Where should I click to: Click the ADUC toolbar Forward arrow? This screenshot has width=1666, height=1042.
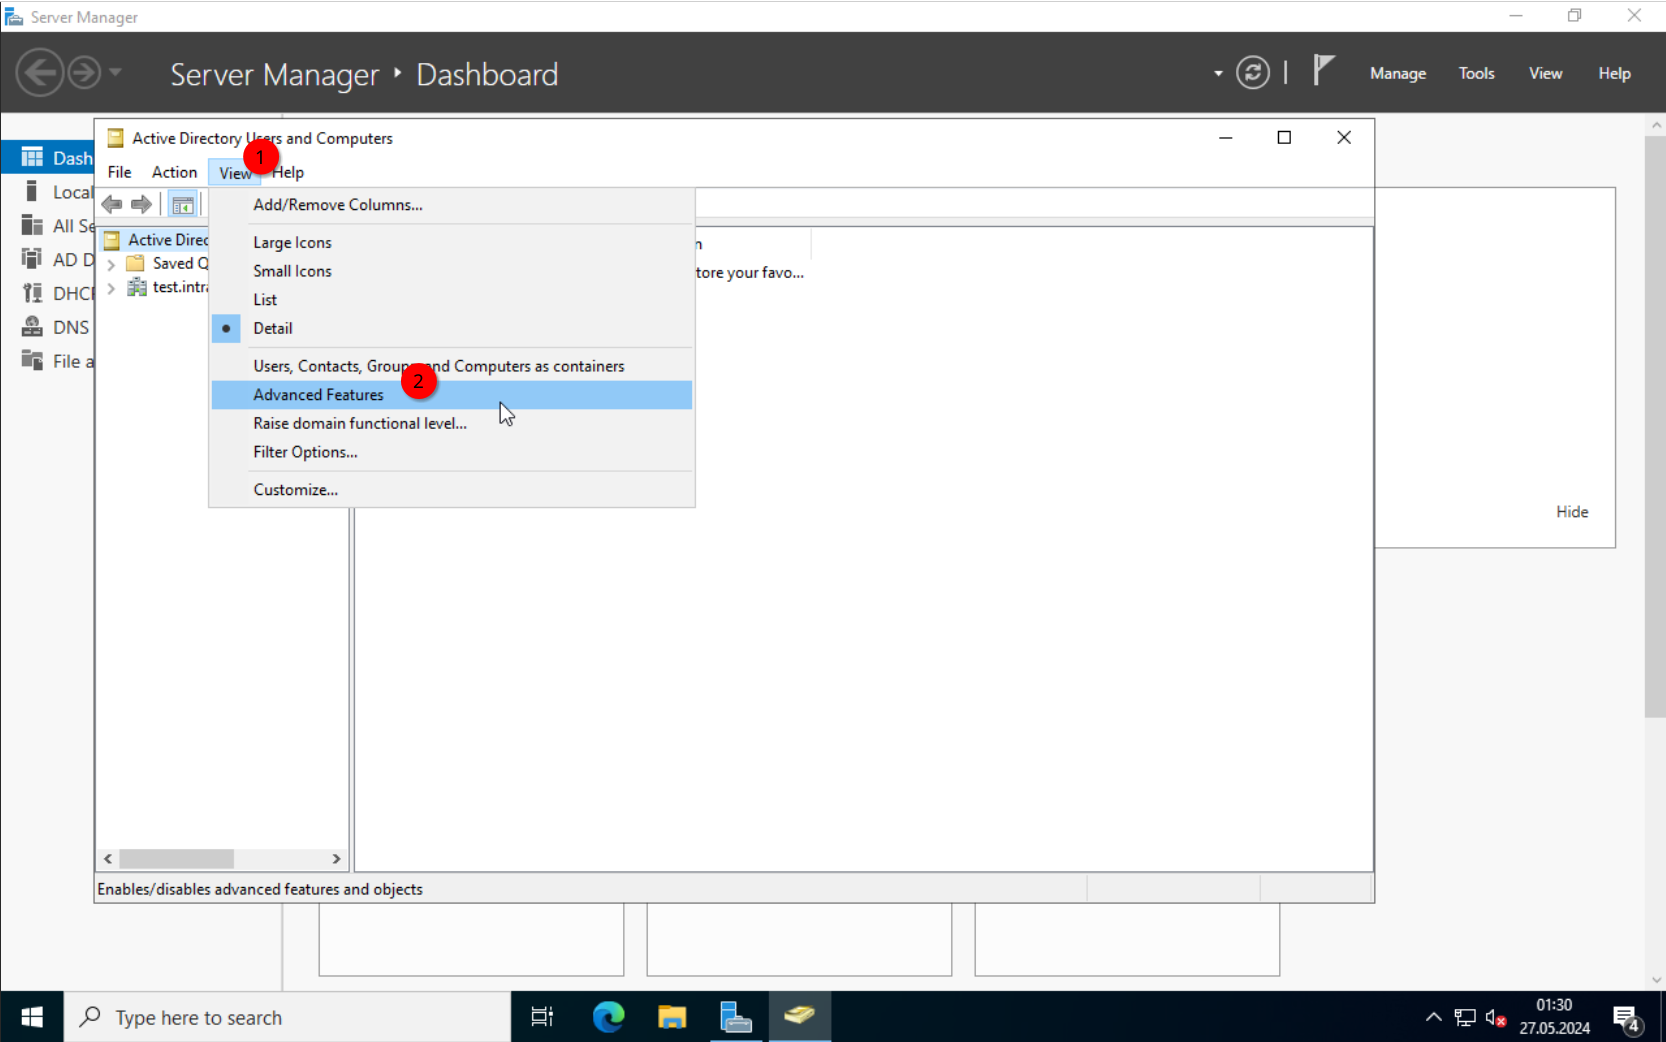click(141, 204)
